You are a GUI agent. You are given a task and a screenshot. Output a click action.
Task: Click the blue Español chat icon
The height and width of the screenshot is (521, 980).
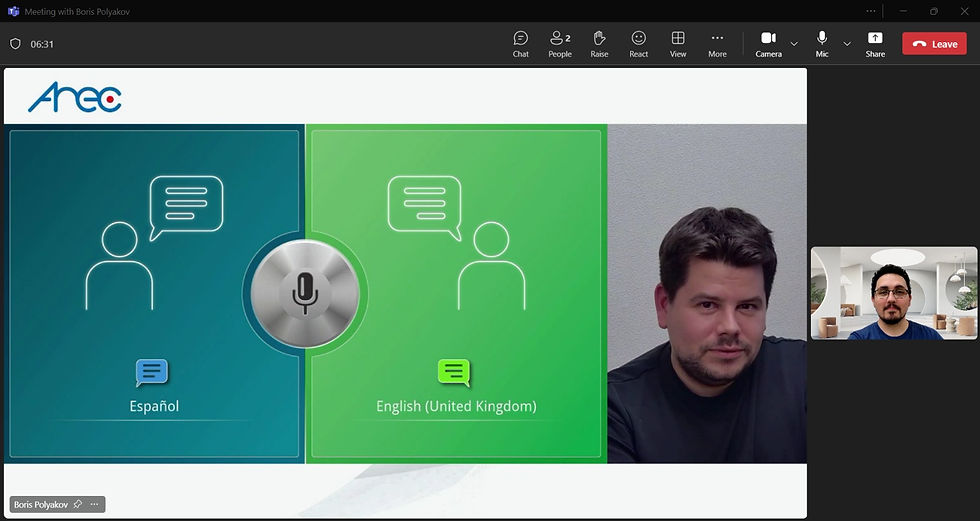tap(152, 372)
